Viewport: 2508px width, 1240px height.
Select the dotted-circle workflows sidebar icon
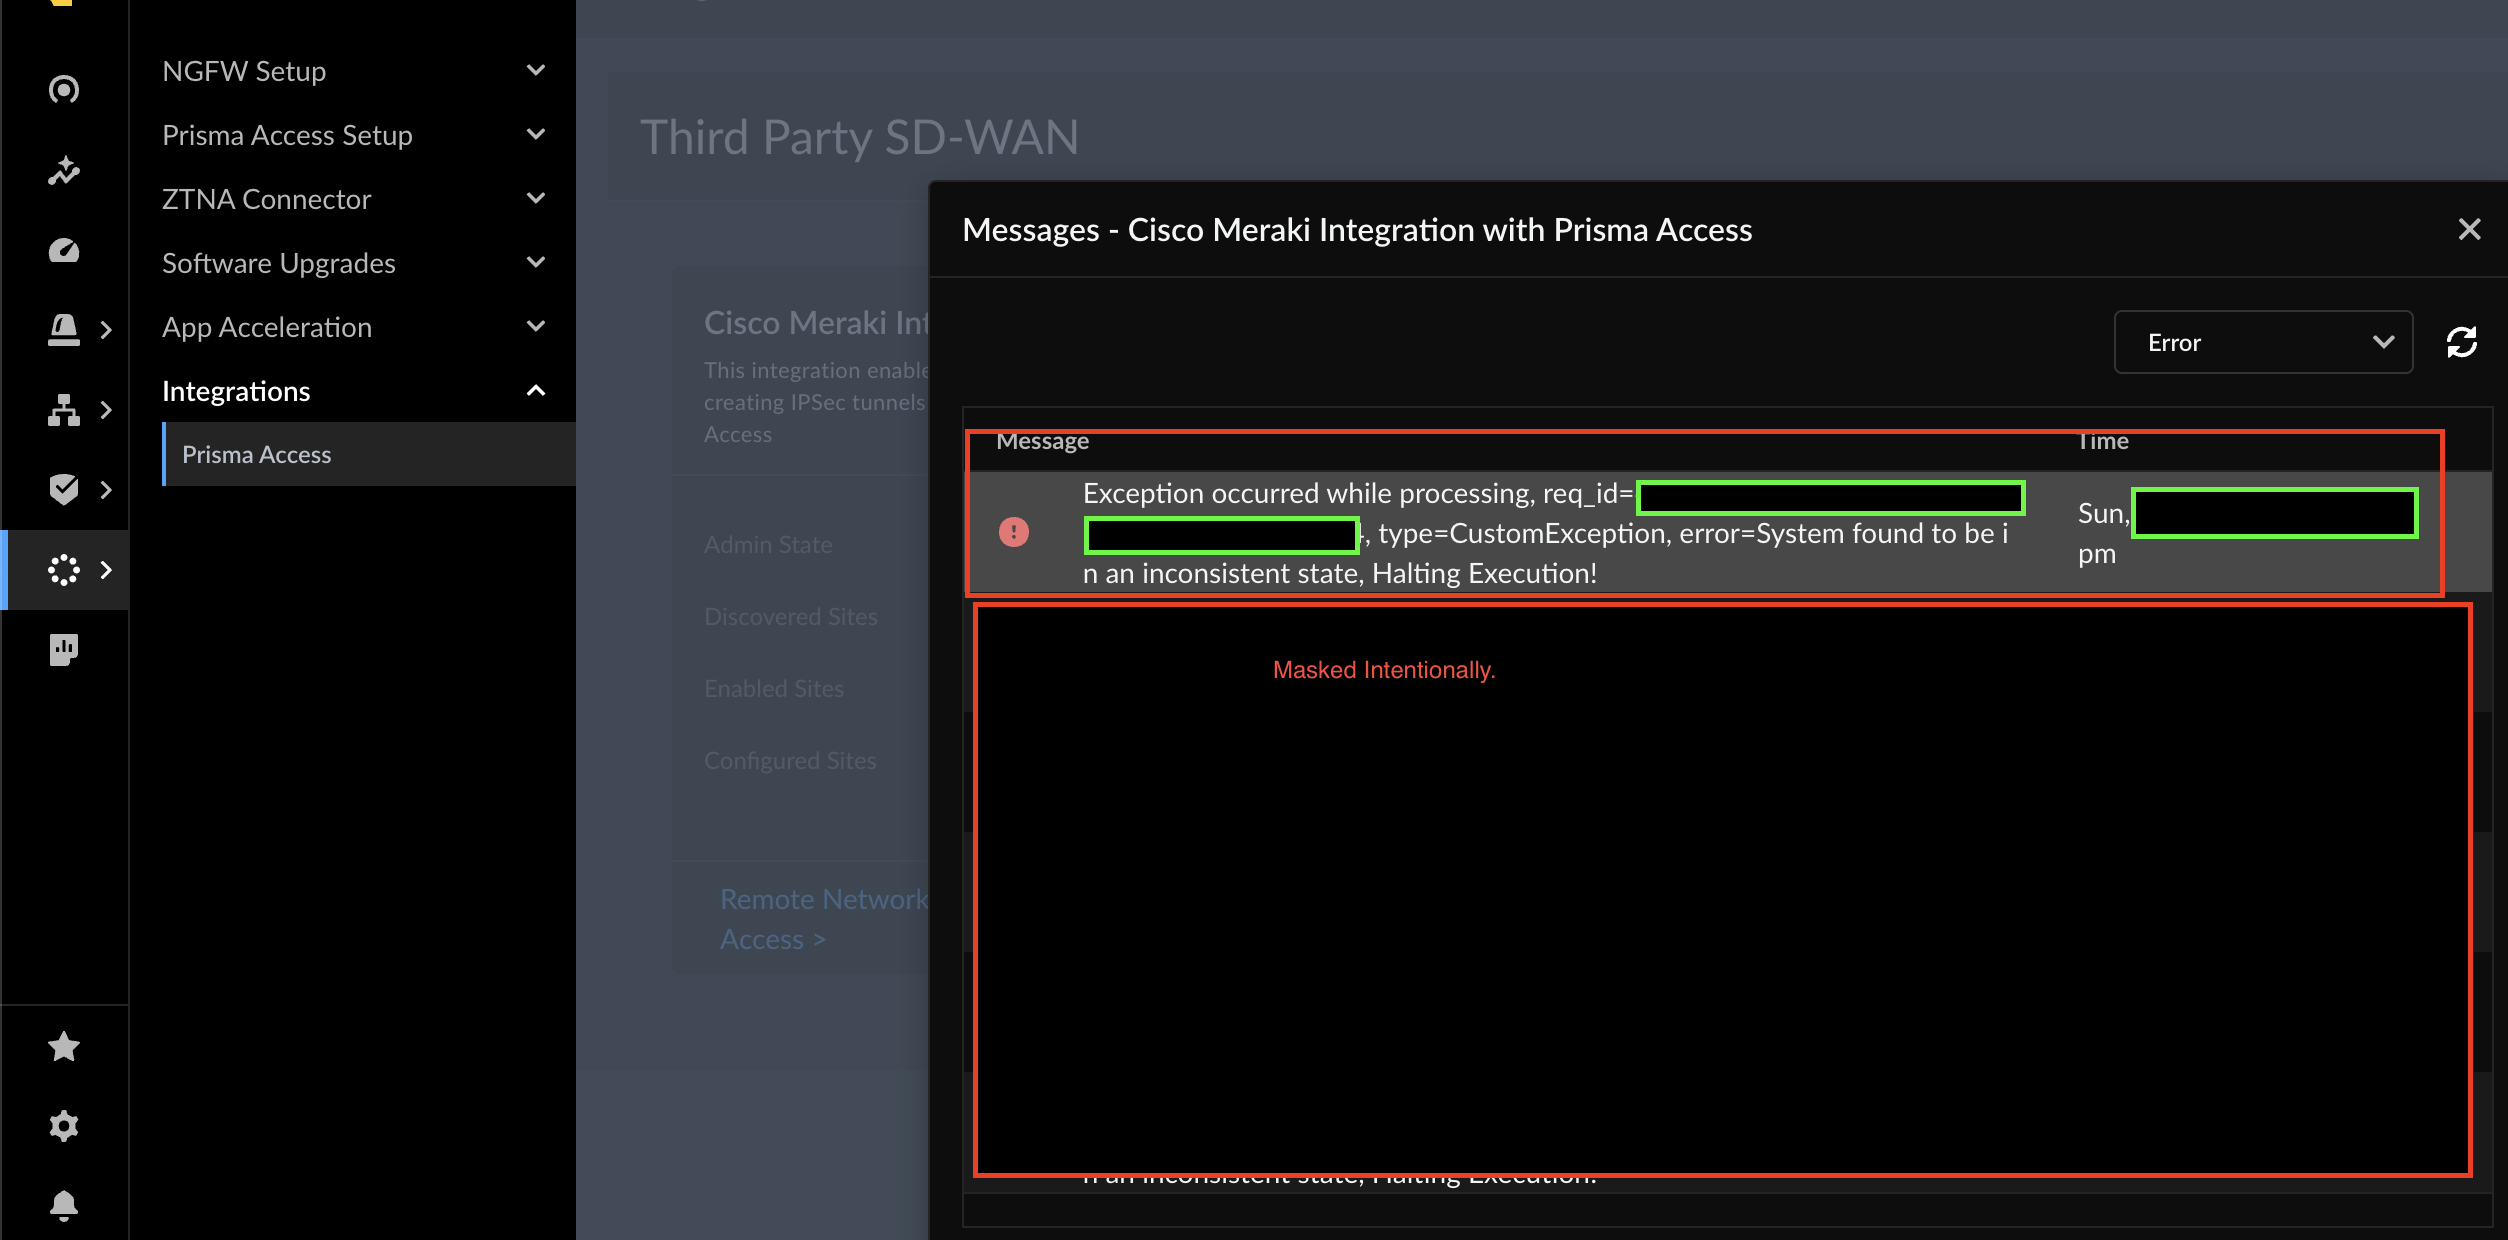(x=64, y=570)
